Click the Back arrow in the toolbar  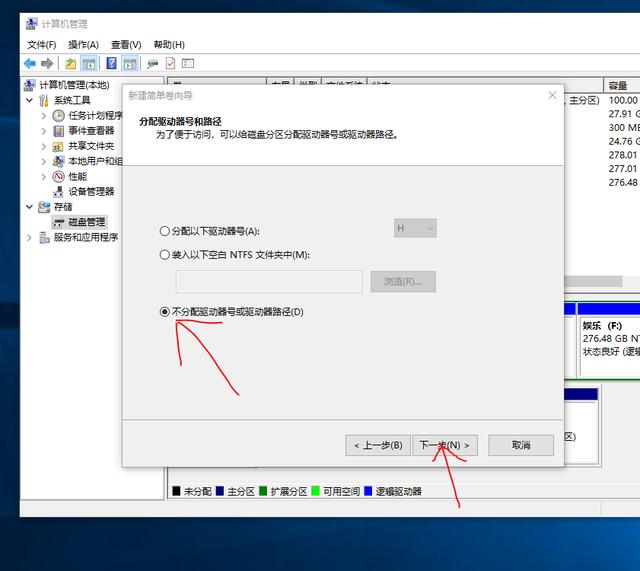30,64
